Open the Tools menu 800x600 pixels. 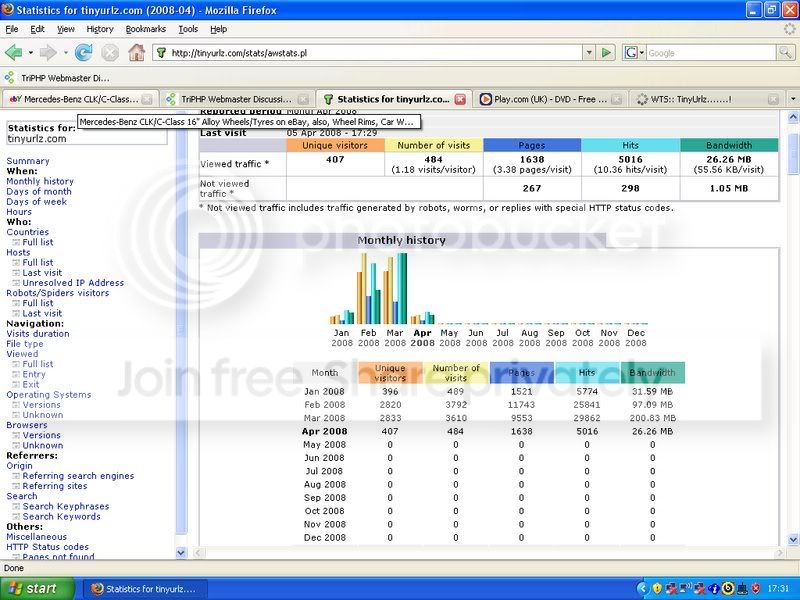coord(188,29)
